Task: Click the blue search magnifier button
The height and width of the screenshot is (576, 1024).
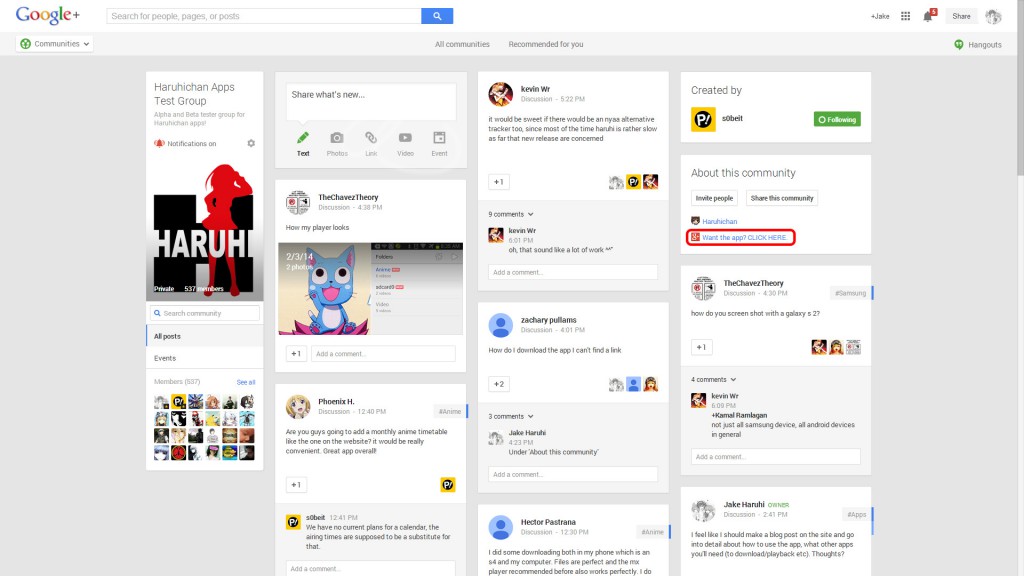Action: 437,16
